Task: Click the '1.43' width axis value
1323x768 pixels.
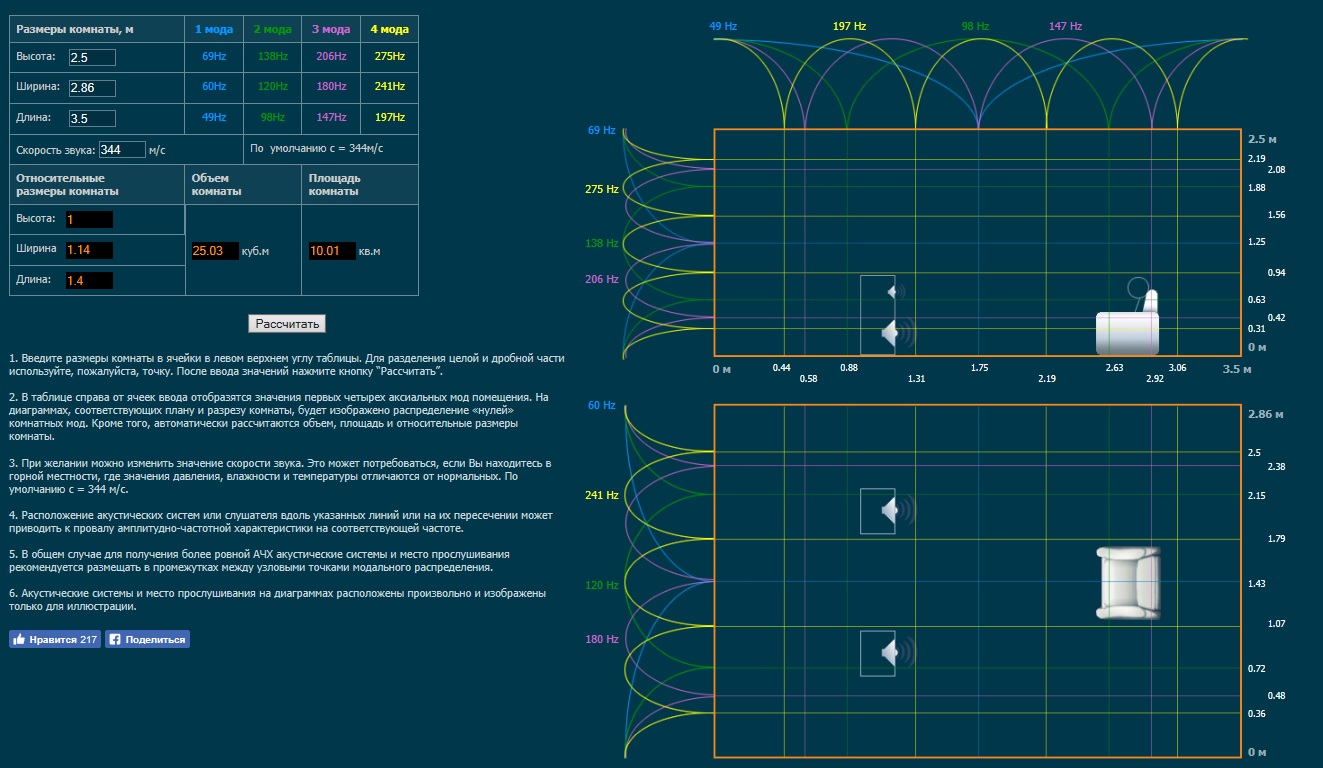Action: 1257,583
